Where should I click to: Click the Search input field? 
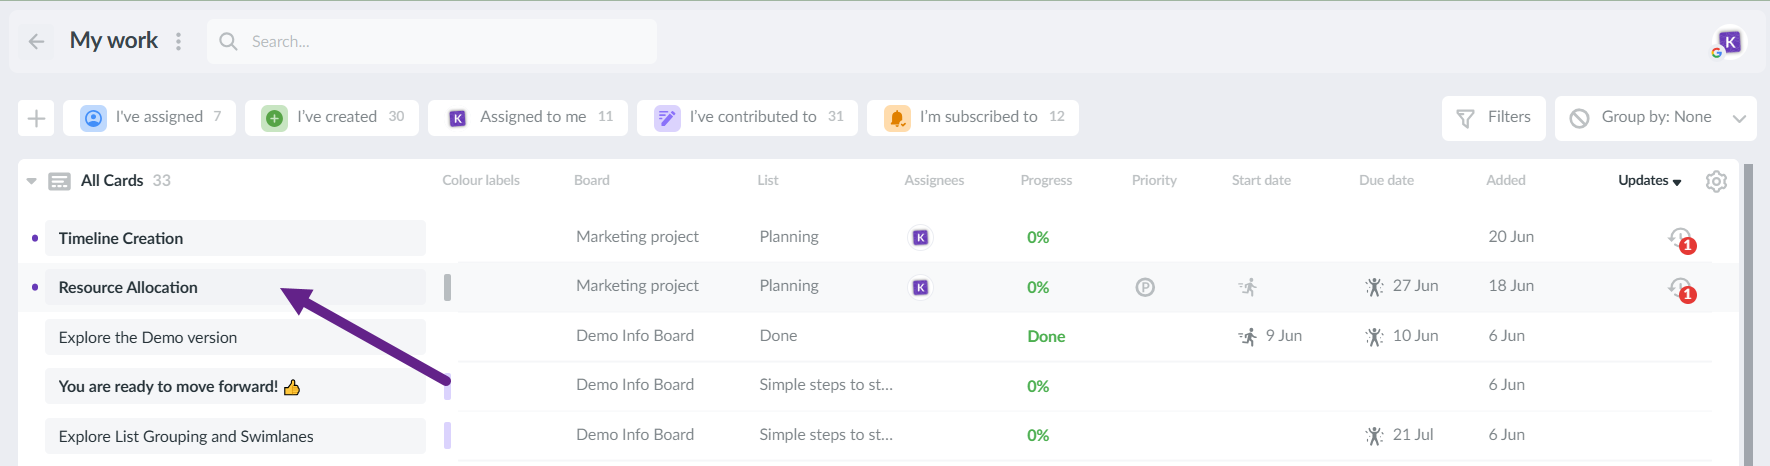[440, 41]
